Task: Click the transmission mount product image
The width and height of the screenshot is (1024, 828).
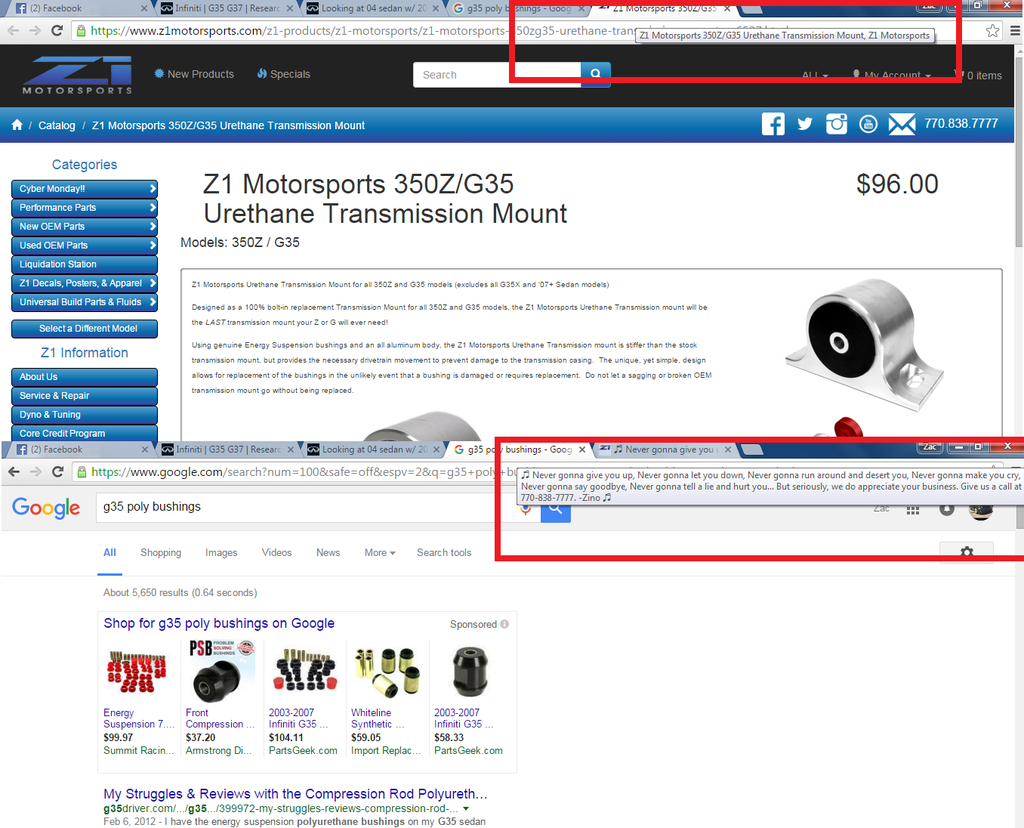Action: click(x=864, y=345)
